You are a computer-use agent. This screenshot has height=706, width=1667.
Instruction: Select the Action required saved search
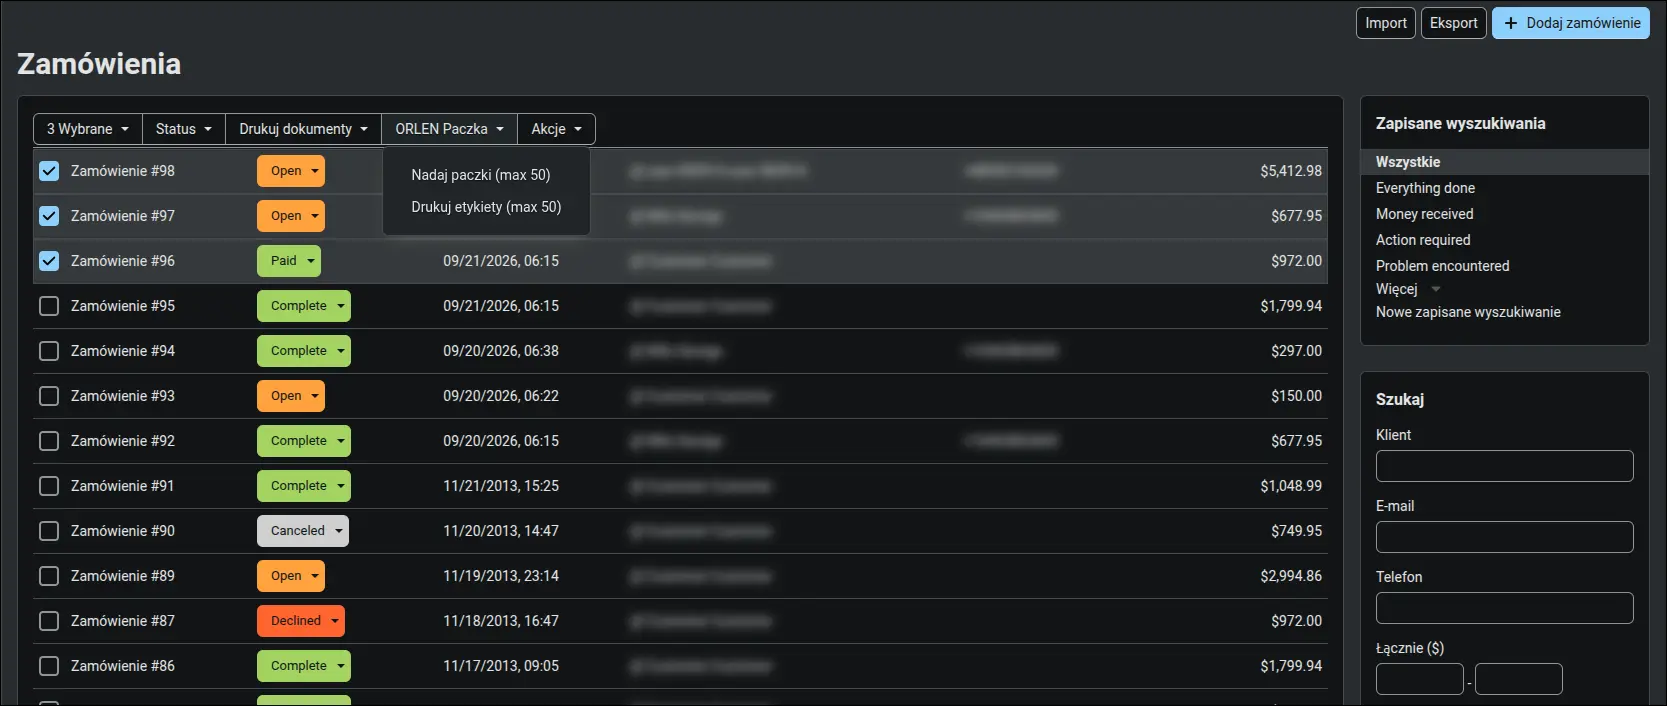click(1423, 240)
